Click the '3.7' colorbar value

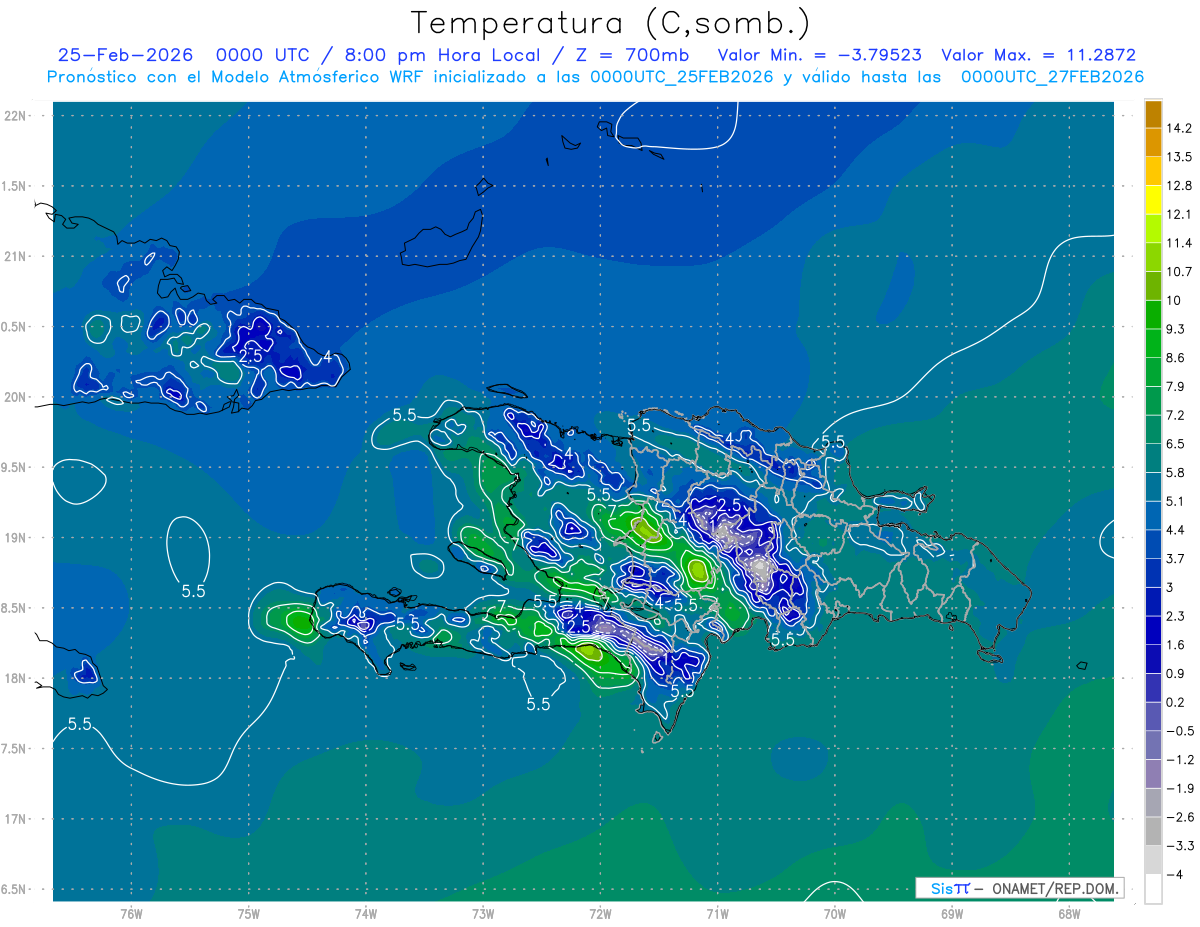(x=1176, y=558)
